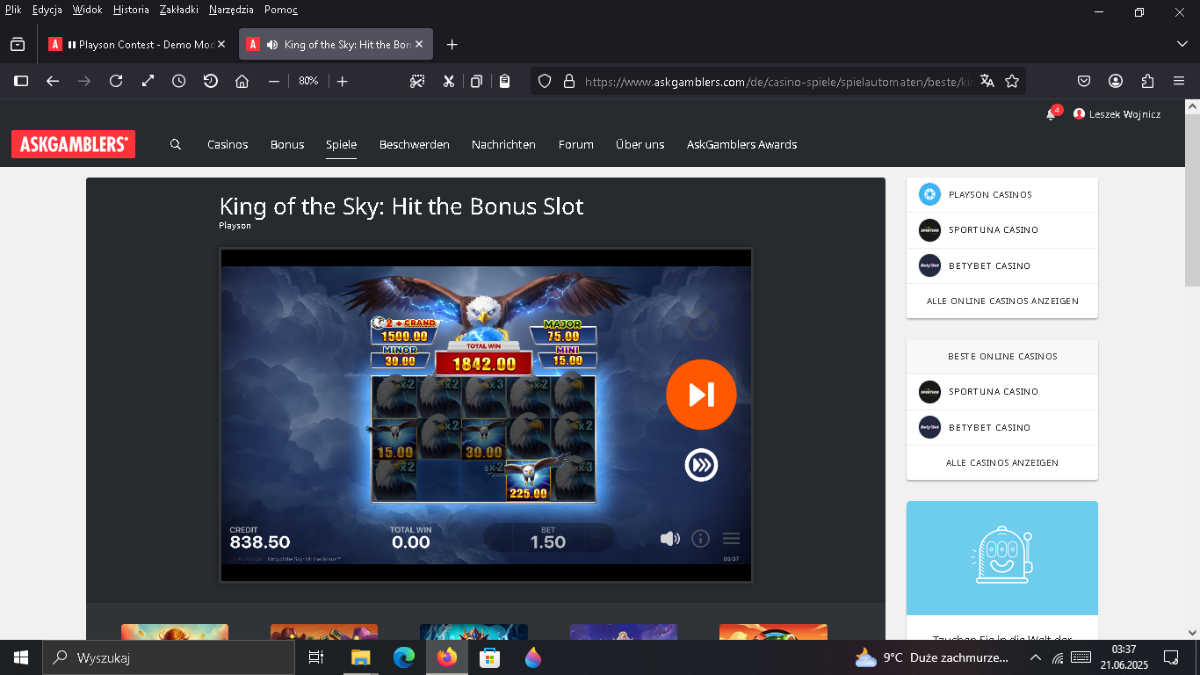Bookmark this page with the star icon
The width and height of the screenshot is (1200, 675).
coord(1012,81)
